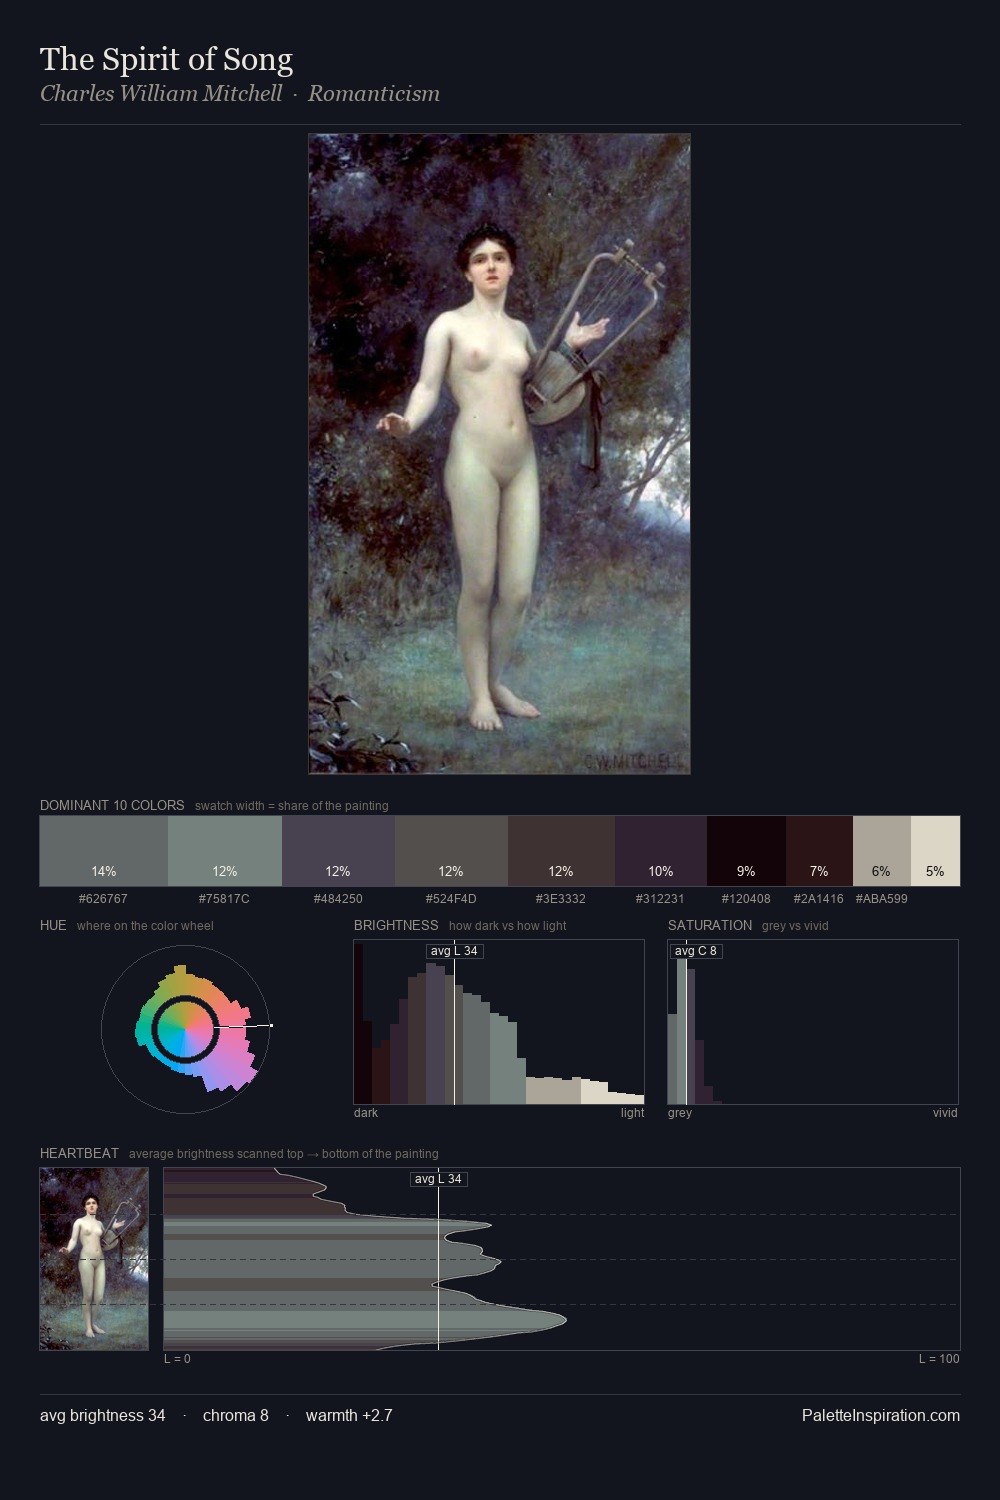
Task: Click the avg C 8 saturation label
Action: (696, 951)
